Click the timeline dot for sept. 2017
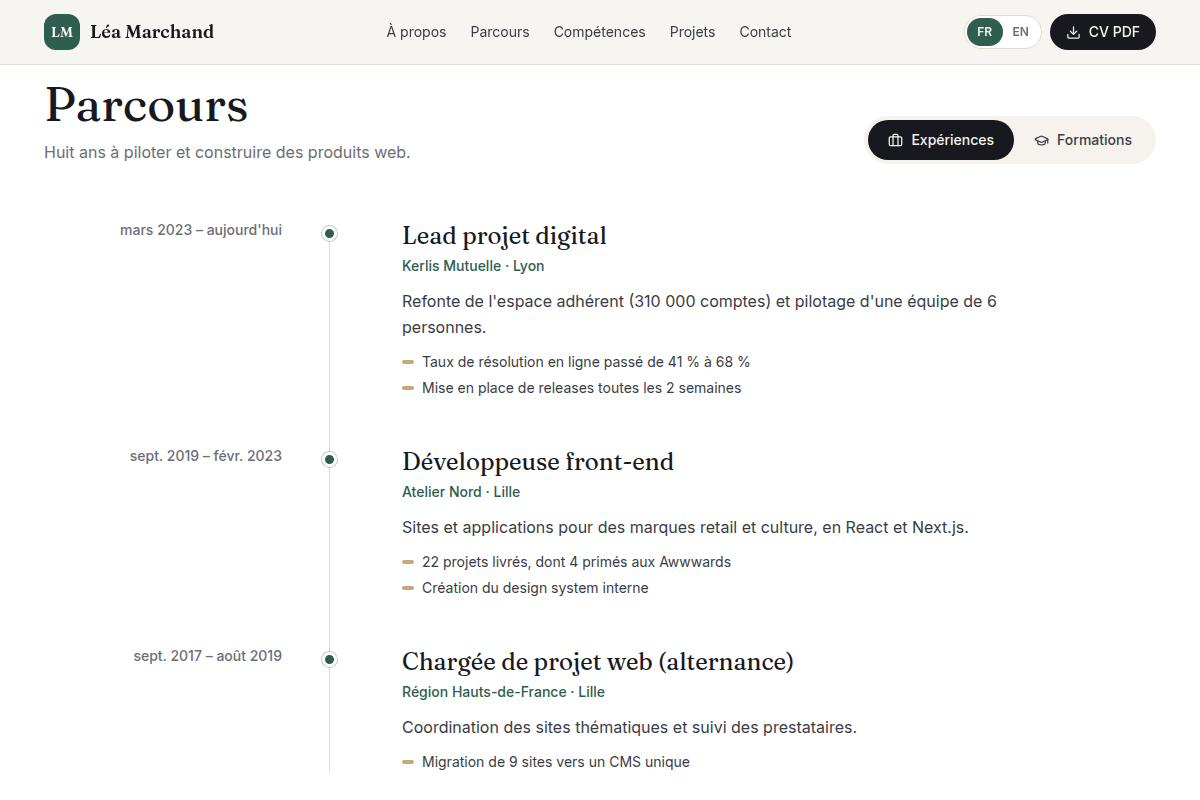Image resolution: width=1200 pixels, height=800 pixels. pos(329,659)
